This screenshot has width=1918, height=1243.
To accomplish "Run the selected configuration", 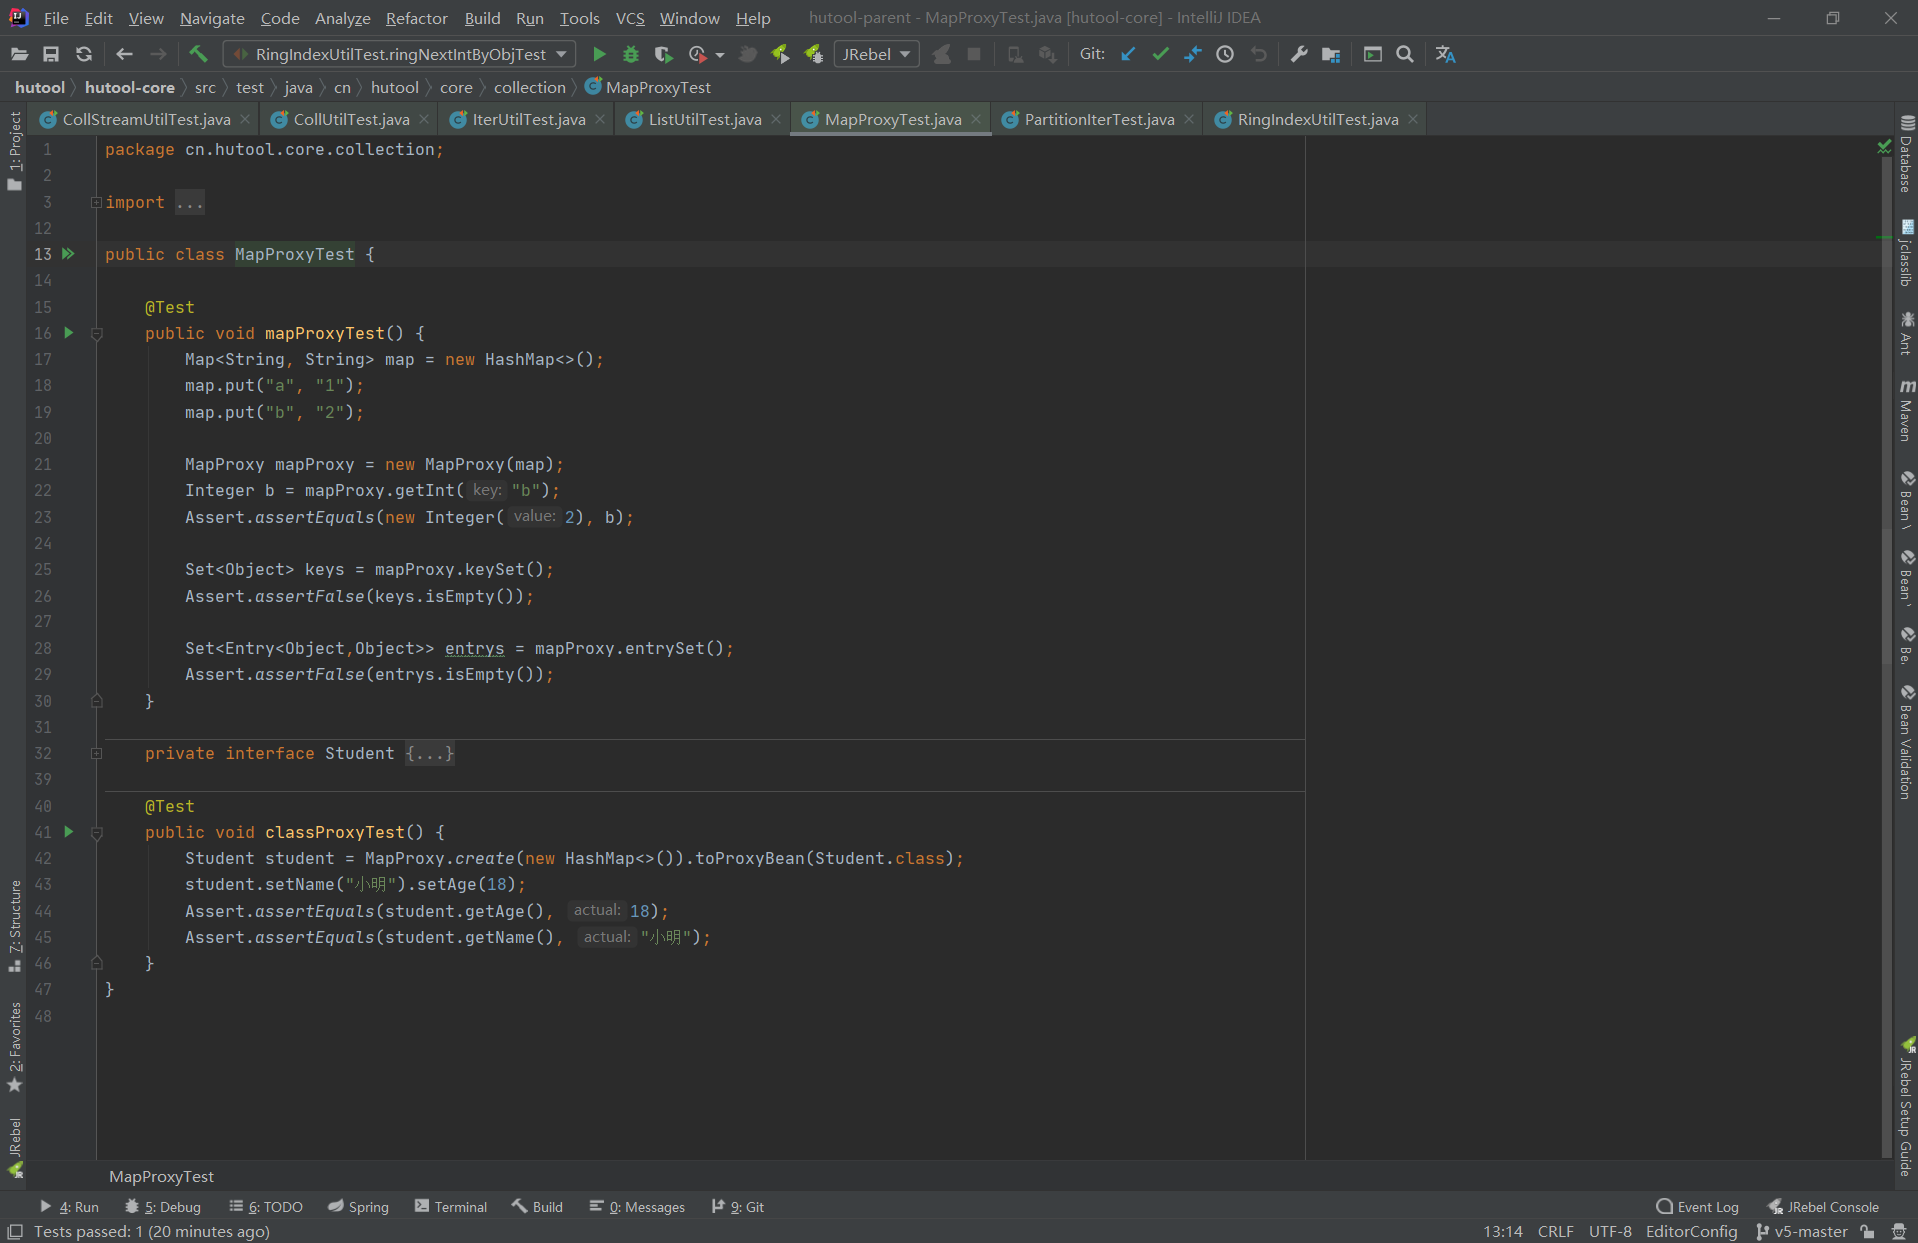I will (x=599, y=54).
